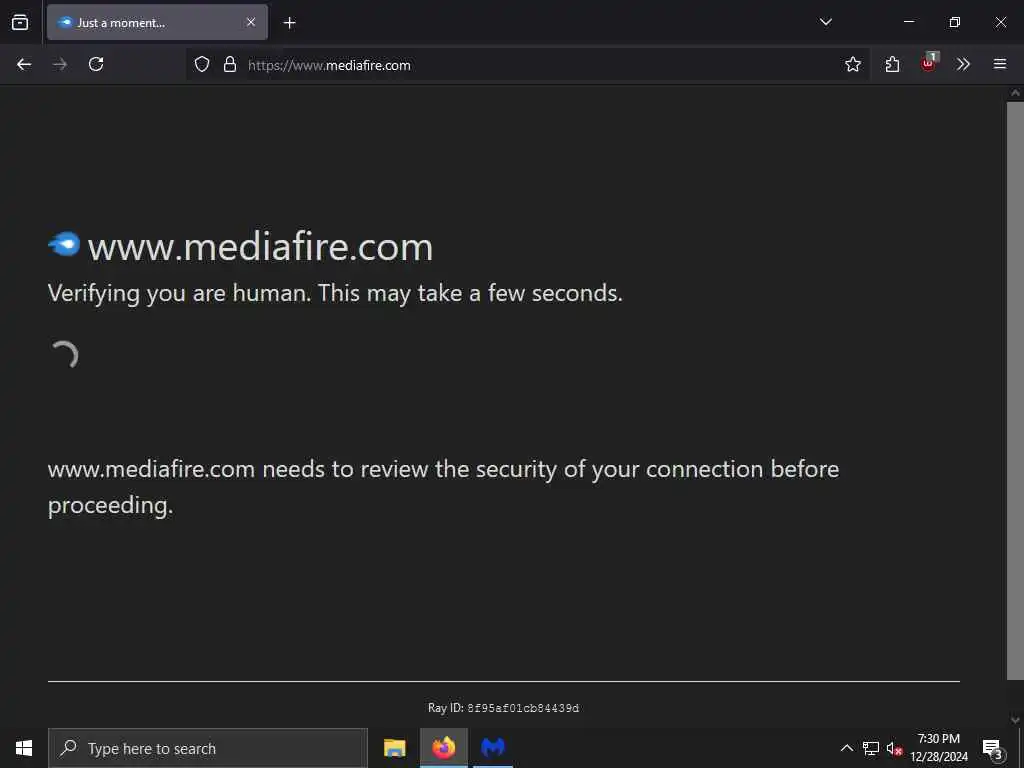Open the uBlock Origin extension icon

click(929, 63)
